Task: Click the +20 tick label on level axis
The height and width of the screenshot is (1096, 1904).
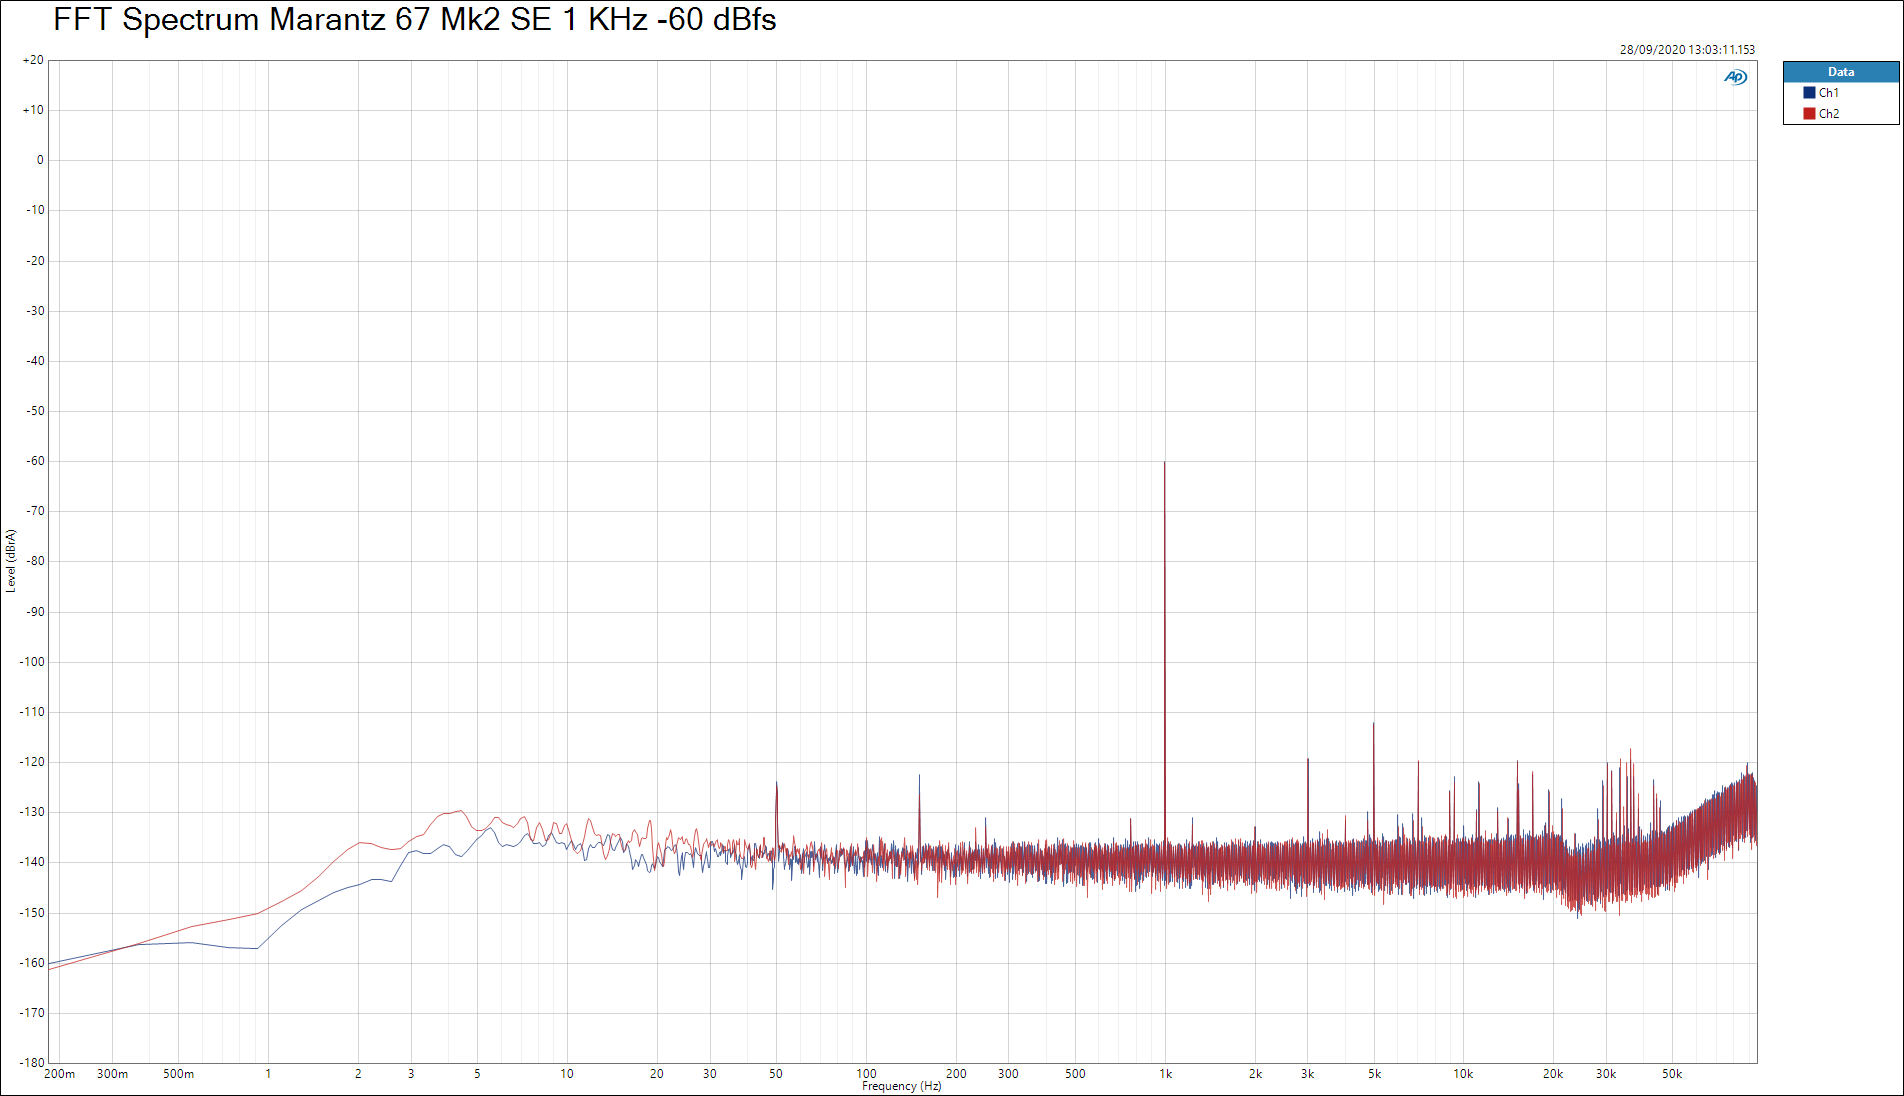Action: click(33, 60)
